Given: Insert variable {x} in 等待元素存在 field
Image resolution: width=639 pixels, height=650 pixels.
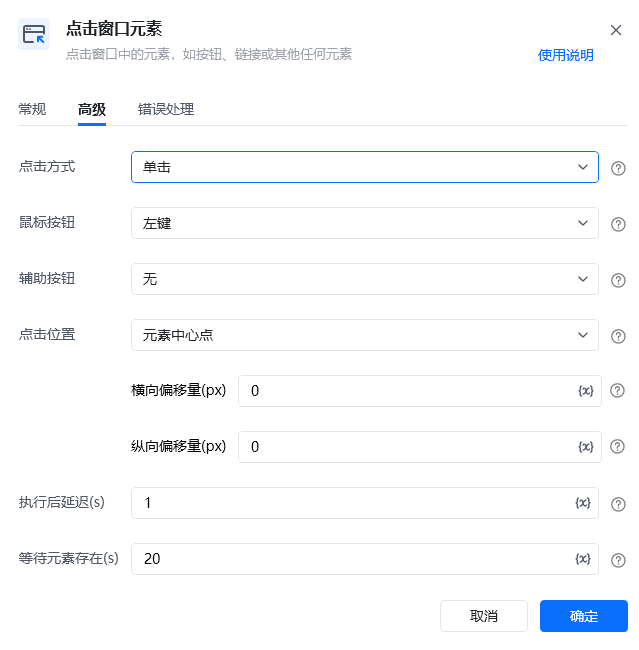Looking at the screenshot, I should [x=583, y=559].
